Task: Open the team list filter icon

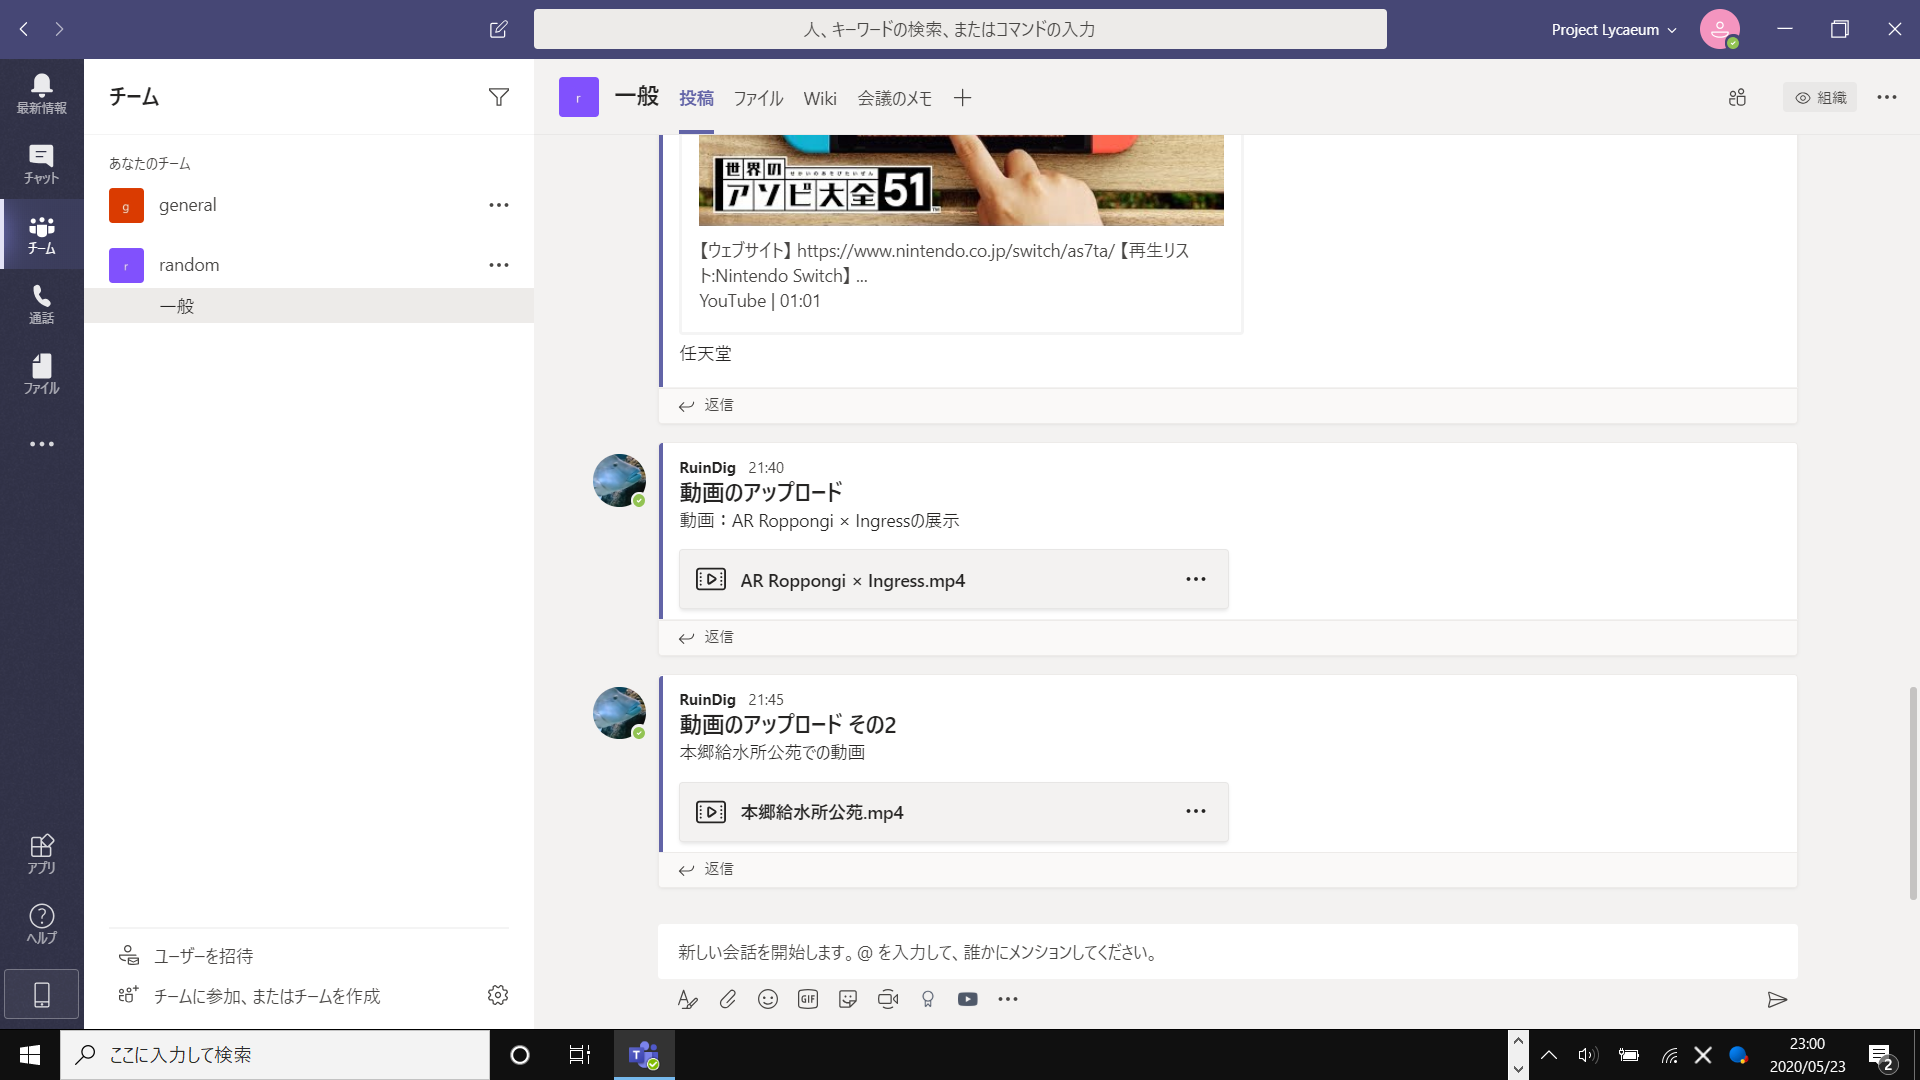Action: pyautogui.click(x=498, y=96)
